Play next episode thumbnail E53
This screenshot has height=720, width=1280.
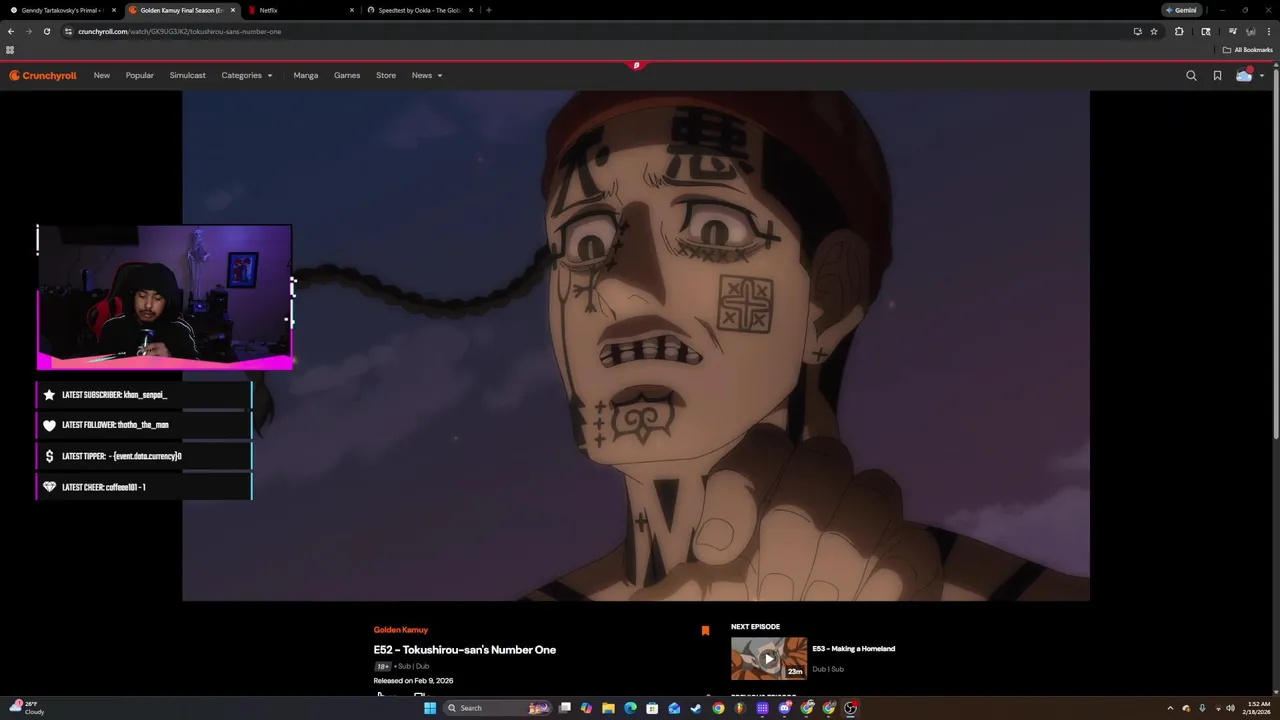[769, 658]
